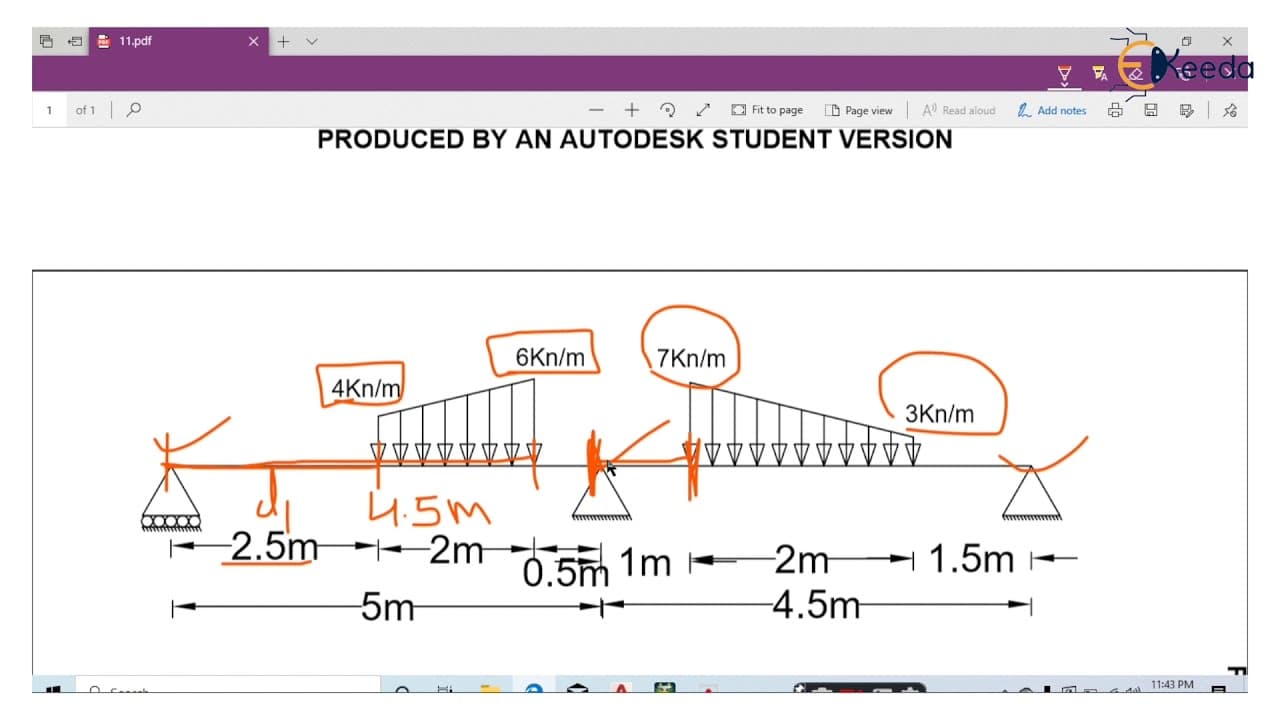This screenshot has width=1280, height=720.
Task: Click the Autodesk Student Version heading
Action: coord(635,140)
